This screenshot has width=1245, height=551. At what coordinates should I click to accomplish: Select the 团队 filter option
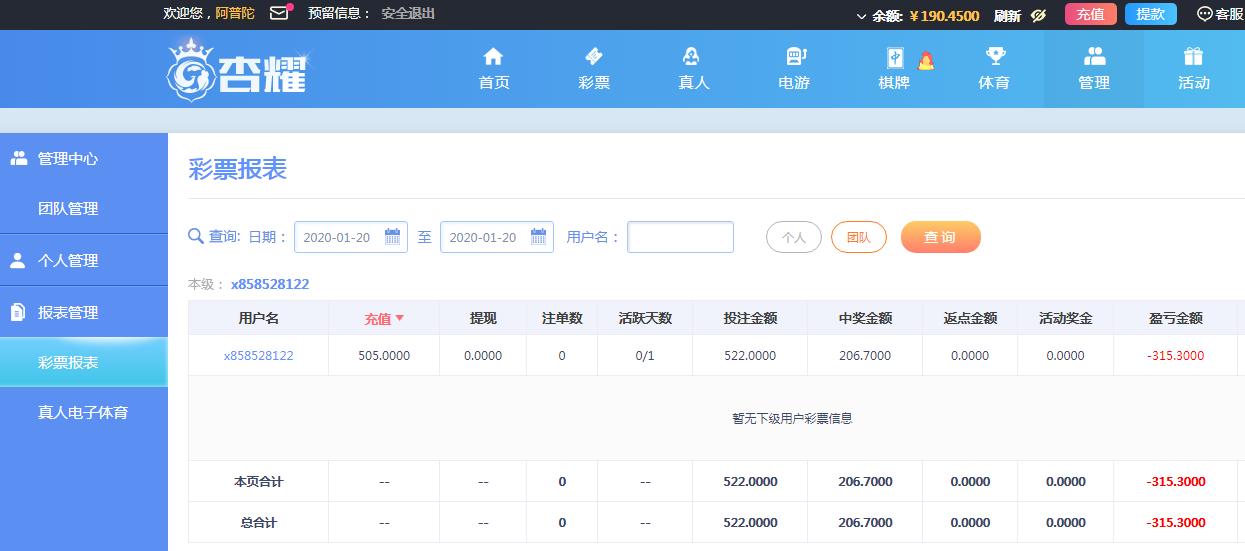click(x=858, y=237)
